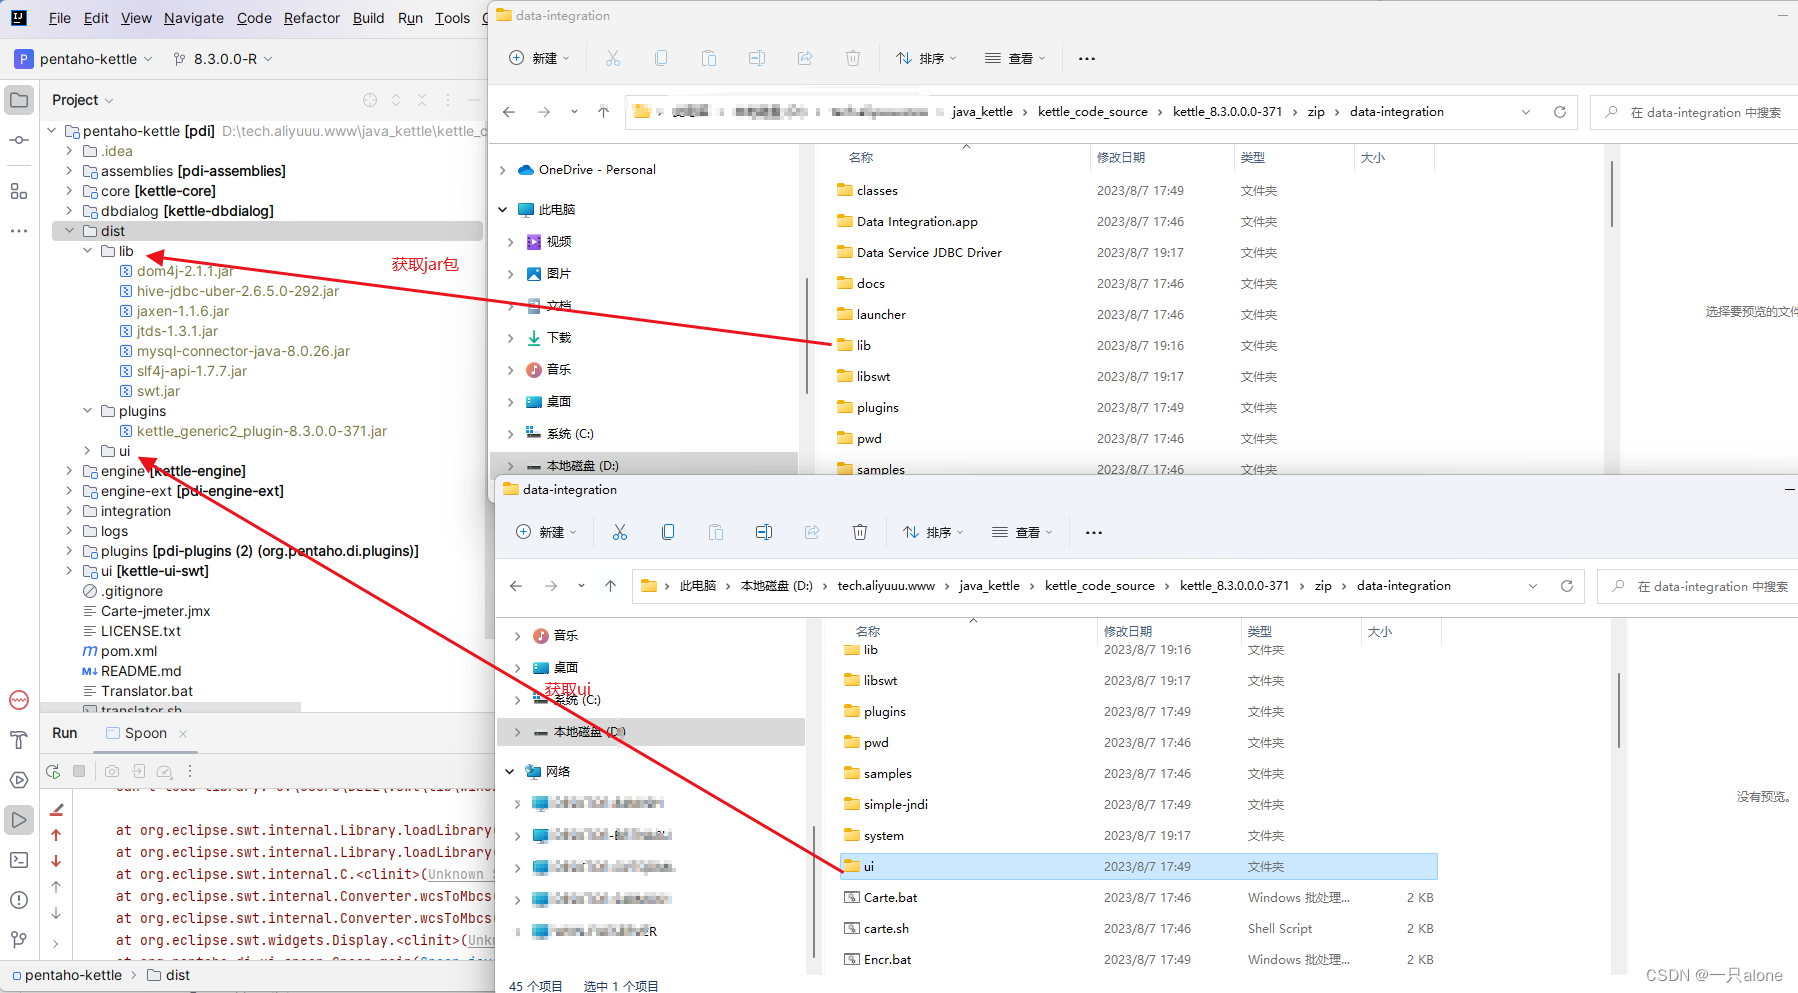1798x993 pixels.
Task: Open See more ellipsis in upper Explorer toolbar
Action: pyautogui.click(x=1087, y=58)
